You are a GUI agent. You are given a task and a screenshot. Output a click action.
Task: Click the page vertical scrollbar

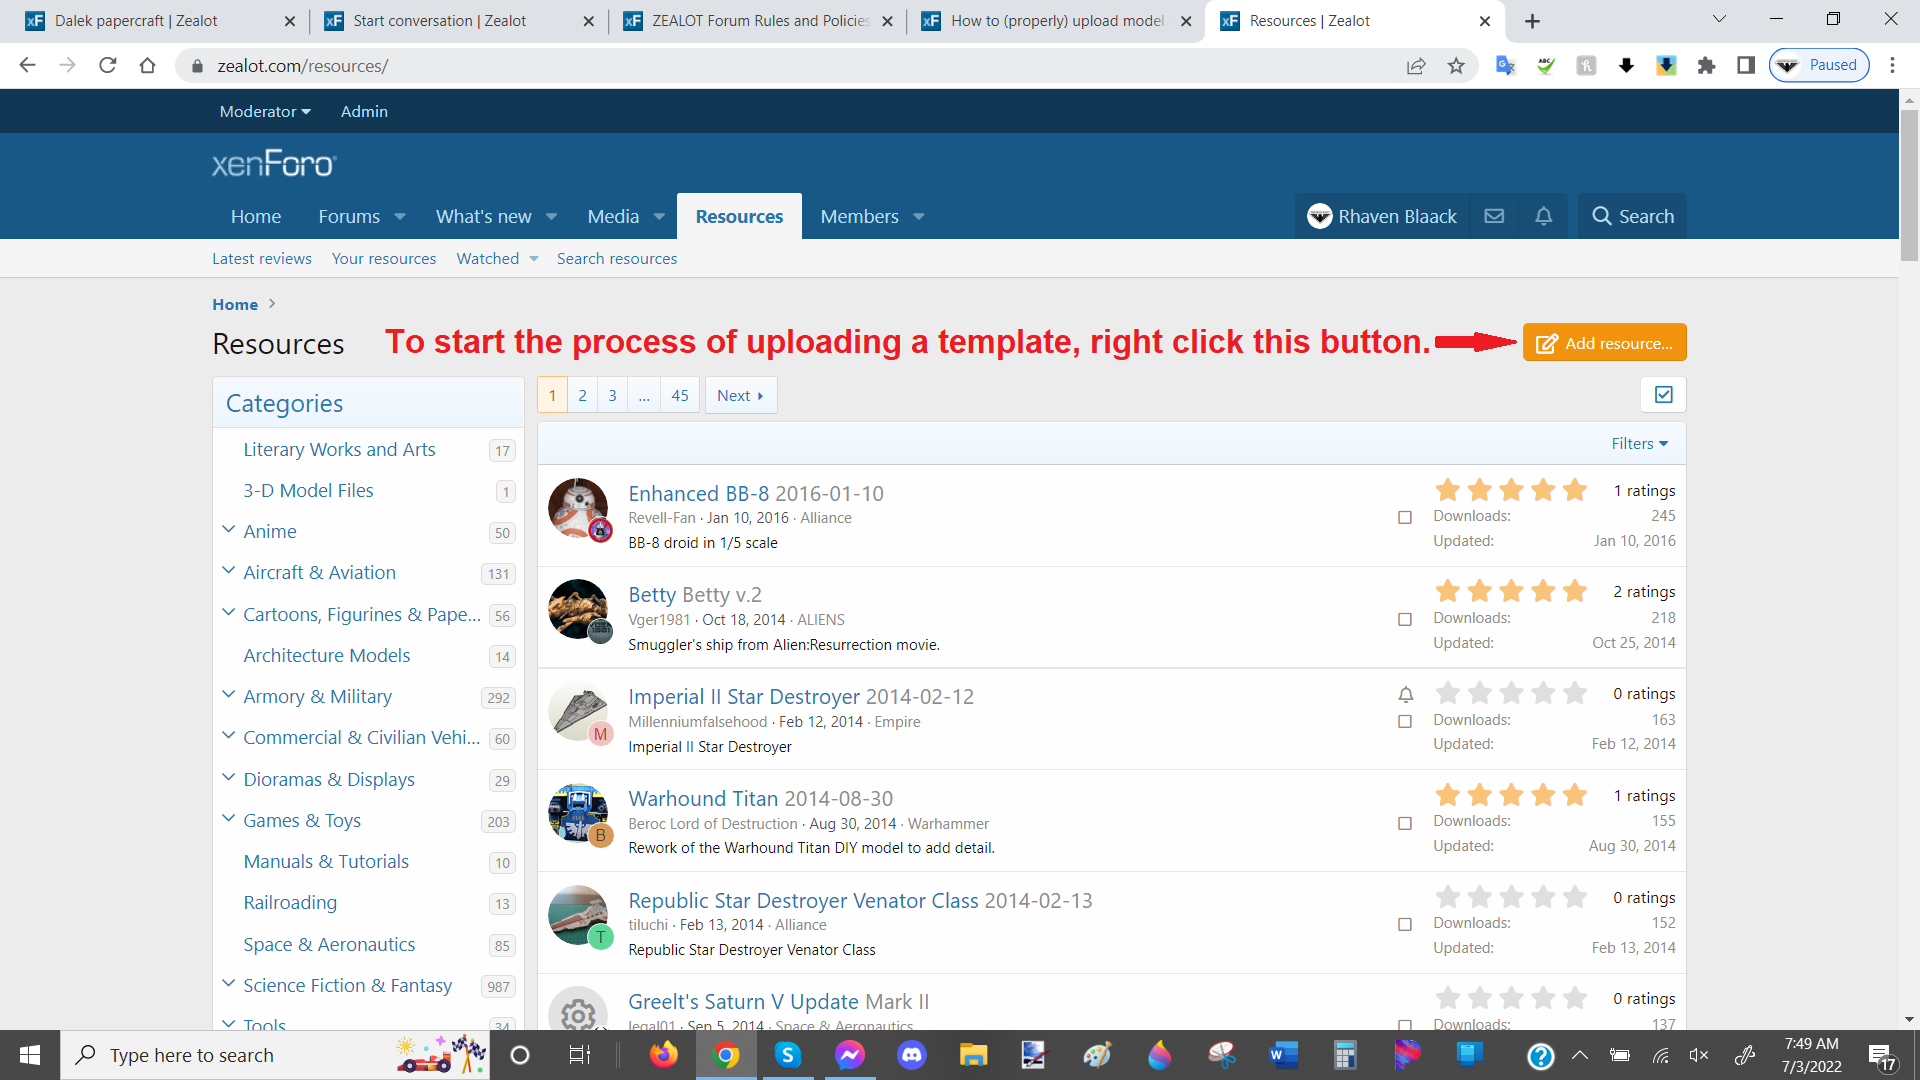[x=1909, y=560]
